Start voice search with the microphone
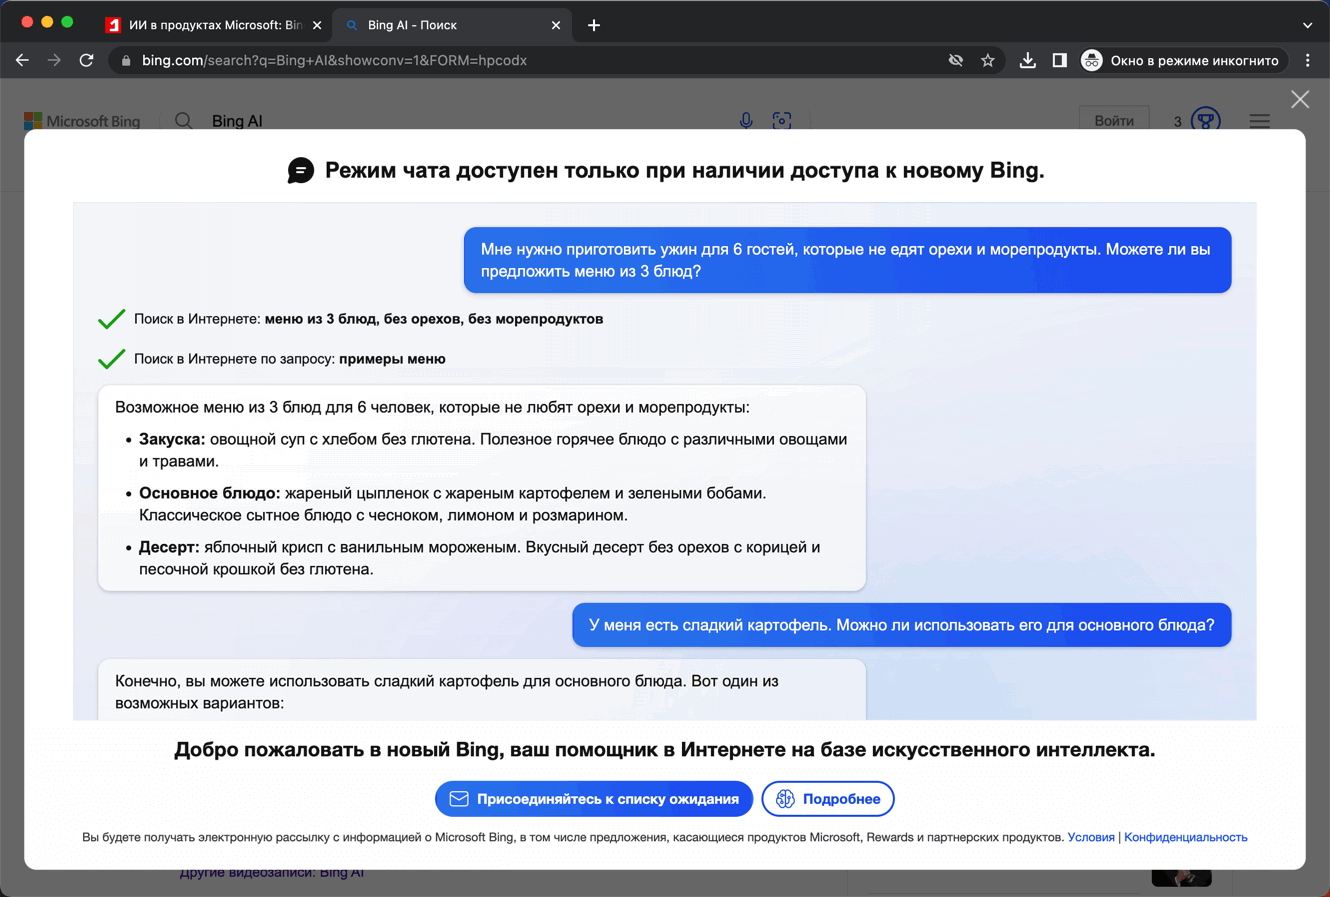The image size is (1330, 897). pyautogui.click(x=746, y=121)
